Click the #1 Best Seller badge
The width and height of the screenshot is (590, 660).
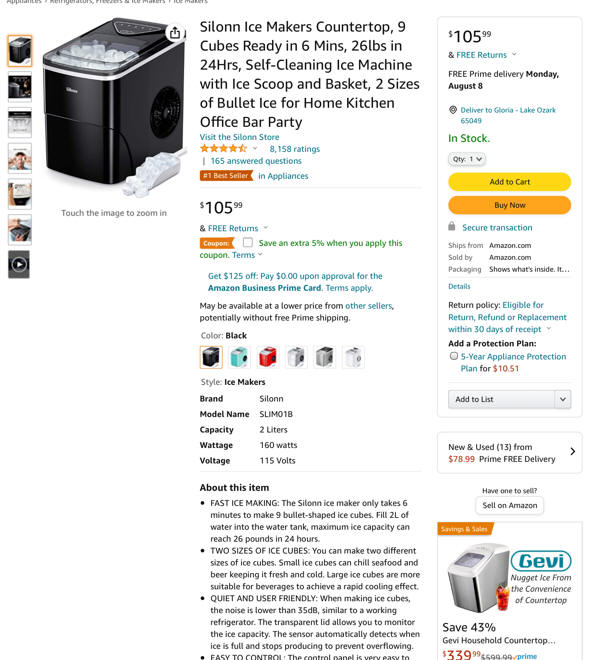(x=226, y=176)
